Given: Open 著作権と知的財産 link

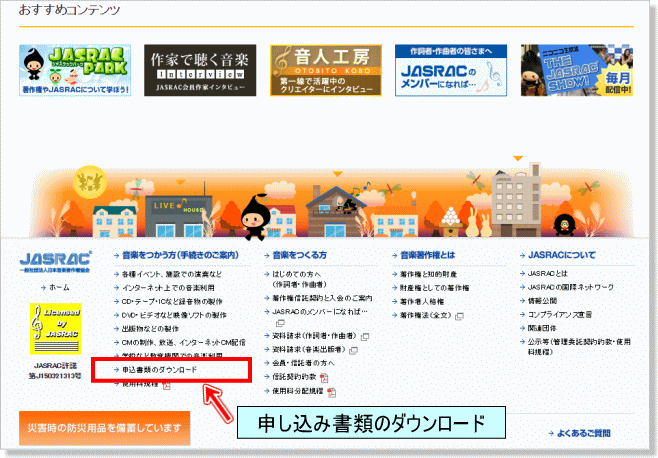Looking at the screenshot, I should [x=428, y=275].
